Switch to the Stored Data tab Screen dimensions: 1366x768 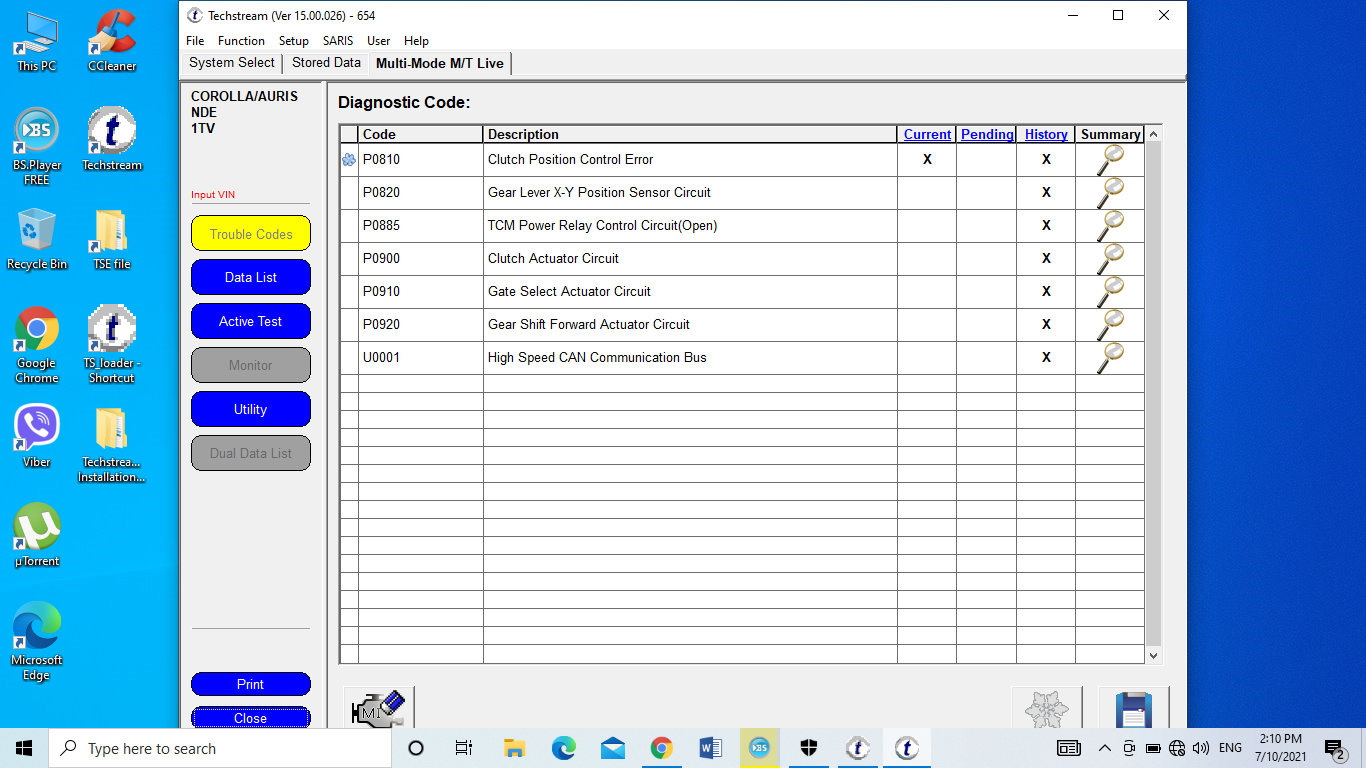326,62
